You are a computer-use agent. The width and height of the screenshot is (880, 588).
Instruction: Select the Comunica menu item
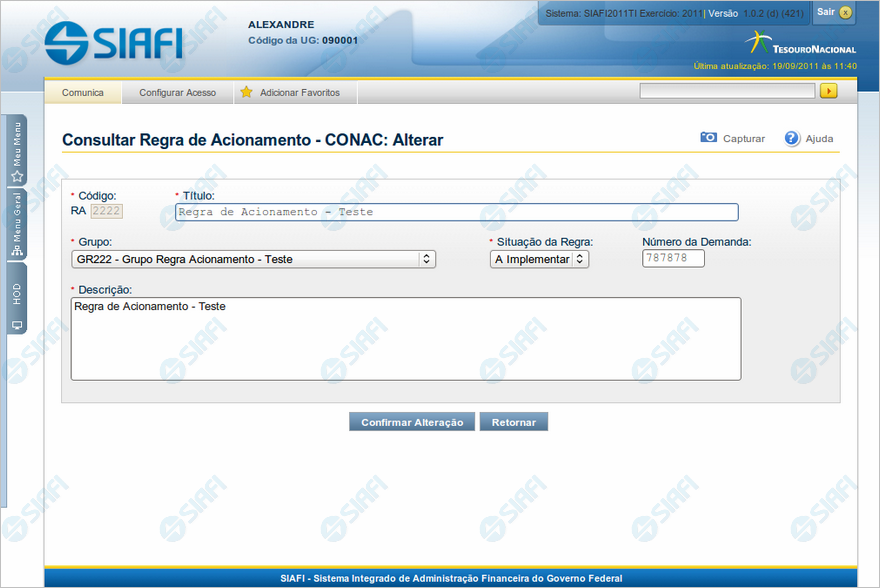(83, 92)
